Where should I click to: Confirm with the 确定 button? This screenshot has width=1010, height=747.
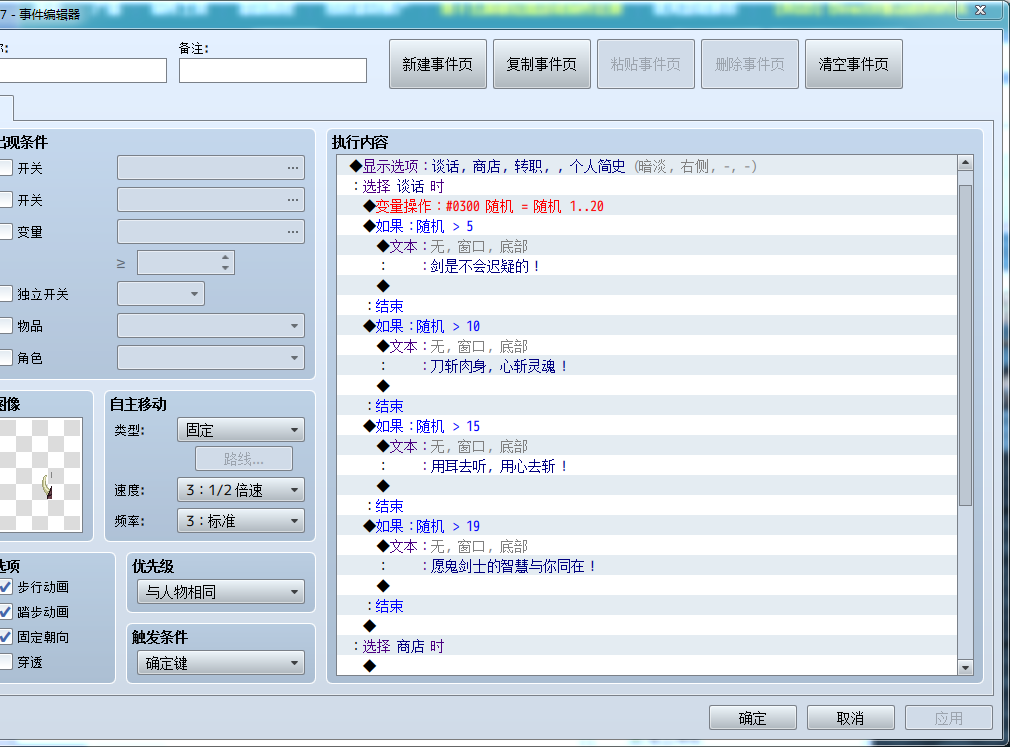pyautogui.click(x=752, y=717)
